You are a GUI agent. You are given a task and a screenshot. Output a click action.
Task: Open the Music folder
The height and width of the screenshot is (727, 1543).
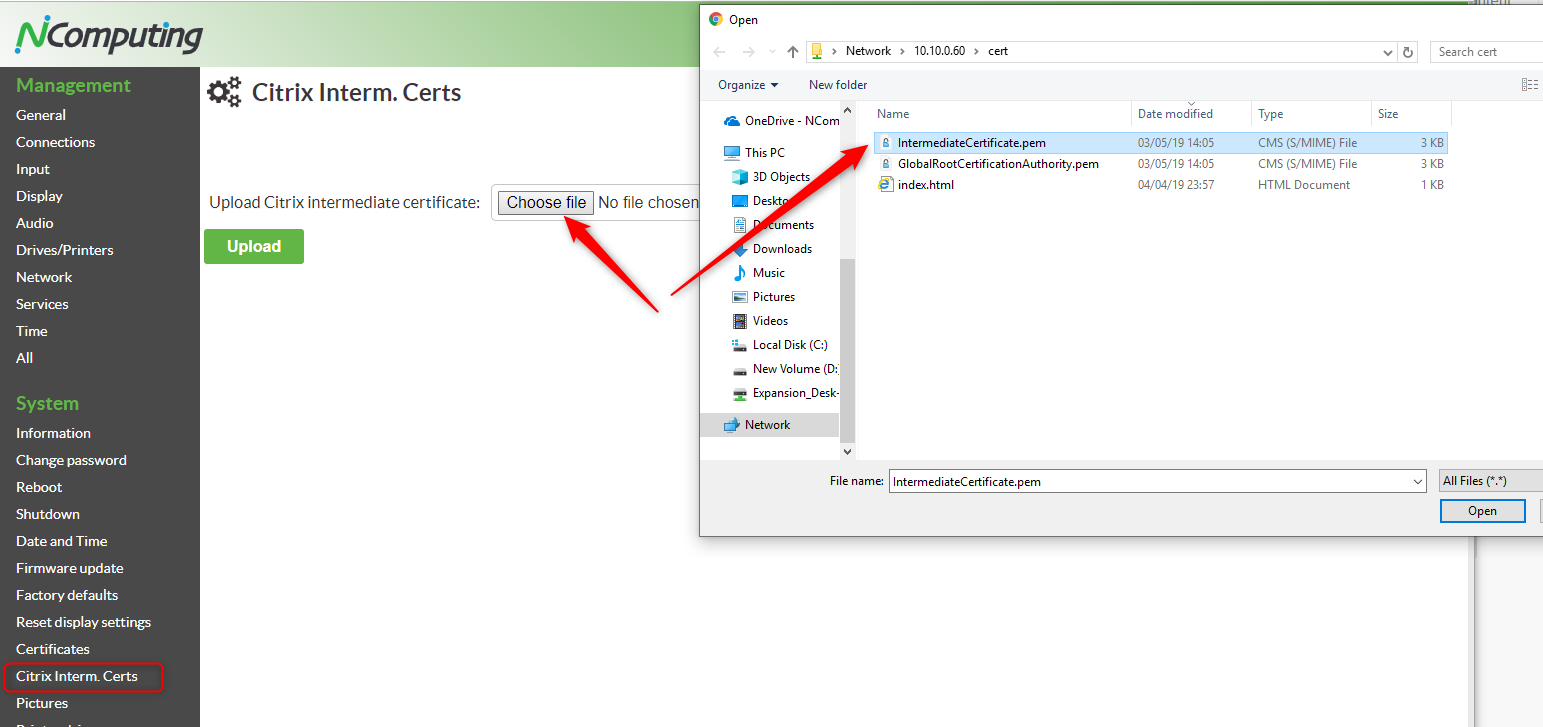pyautogui.click(x=759, y=273)
